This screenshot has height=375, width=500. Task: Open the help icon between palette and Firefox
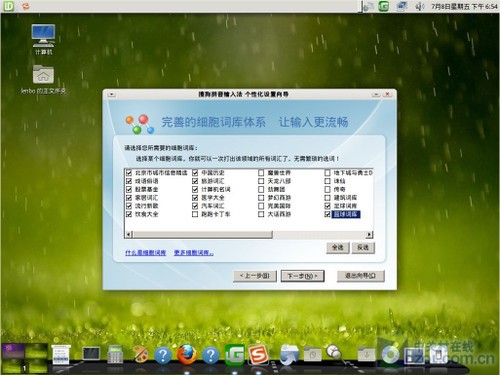(x=163, y=355)
